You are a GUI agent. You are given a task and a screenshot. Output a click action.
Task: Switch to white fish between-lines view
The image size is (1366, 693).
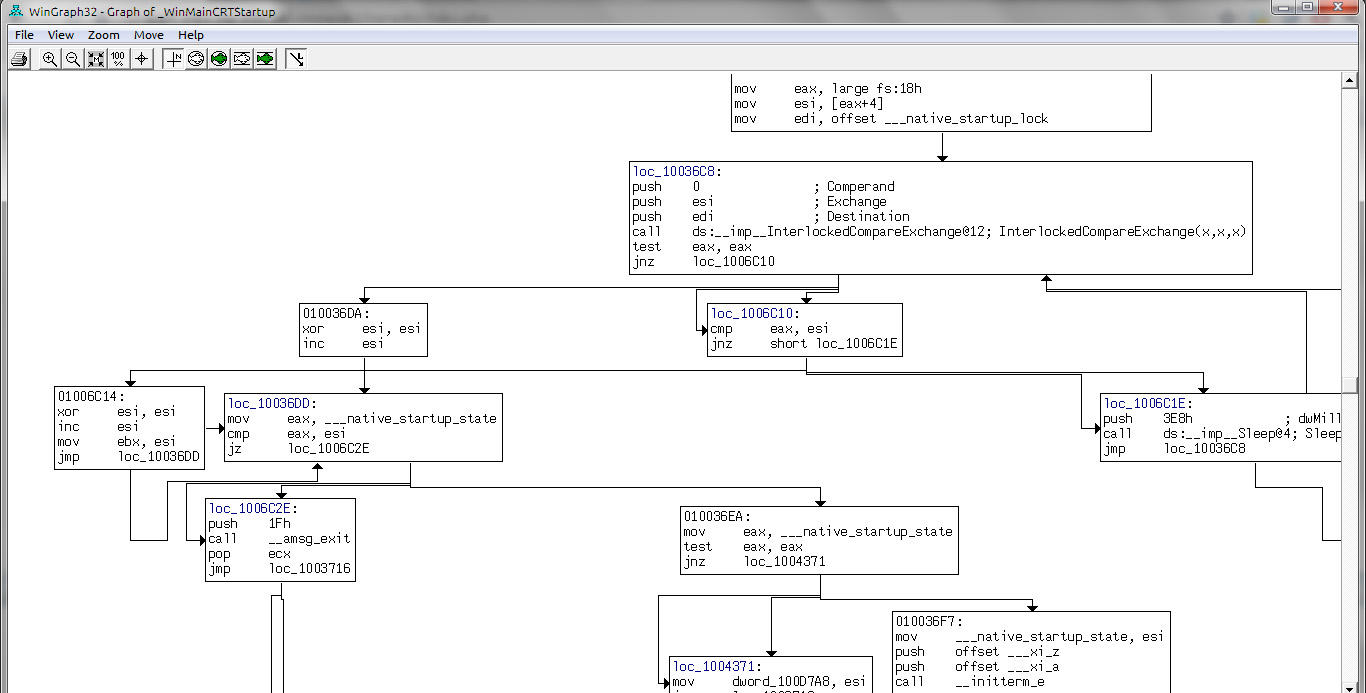(x=241, y=59)
